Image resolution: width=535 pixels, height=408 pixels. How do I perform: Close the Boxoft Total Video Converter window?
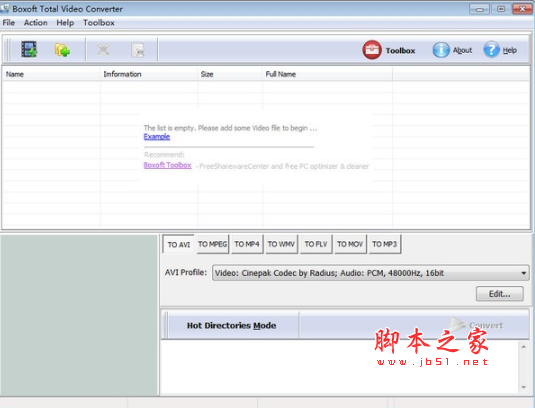(x=522, y=9)
